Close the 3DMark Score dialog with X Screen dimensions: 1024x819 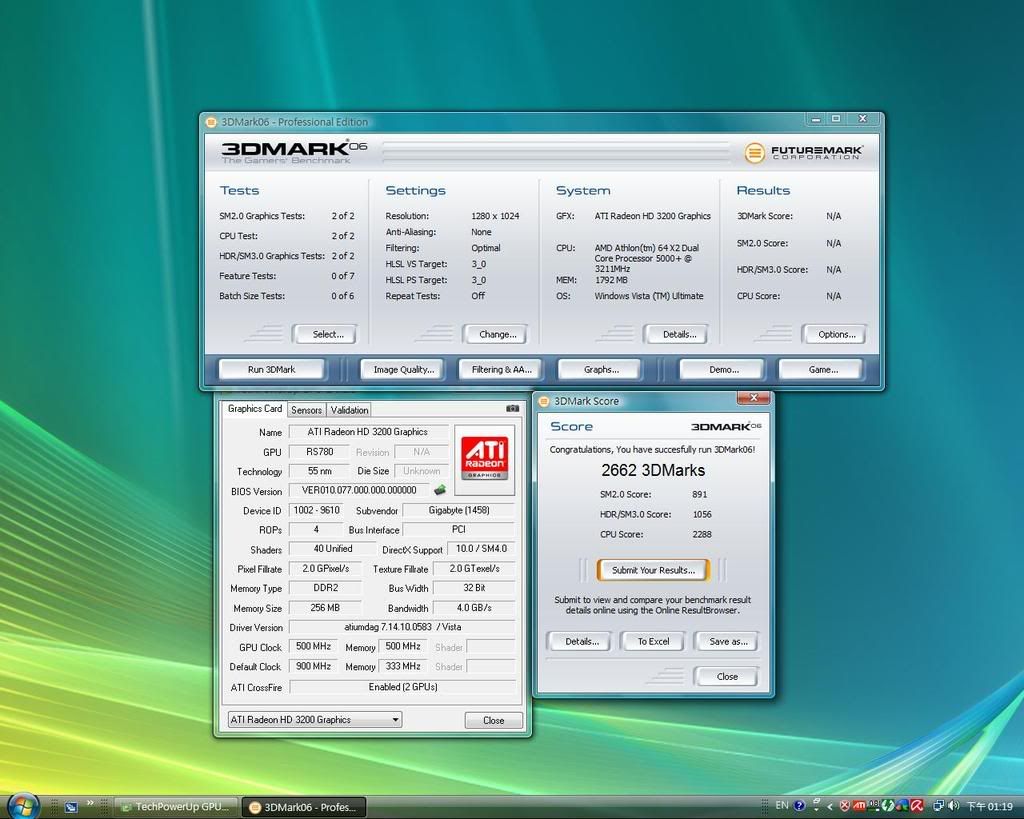(x=753, y=398)
